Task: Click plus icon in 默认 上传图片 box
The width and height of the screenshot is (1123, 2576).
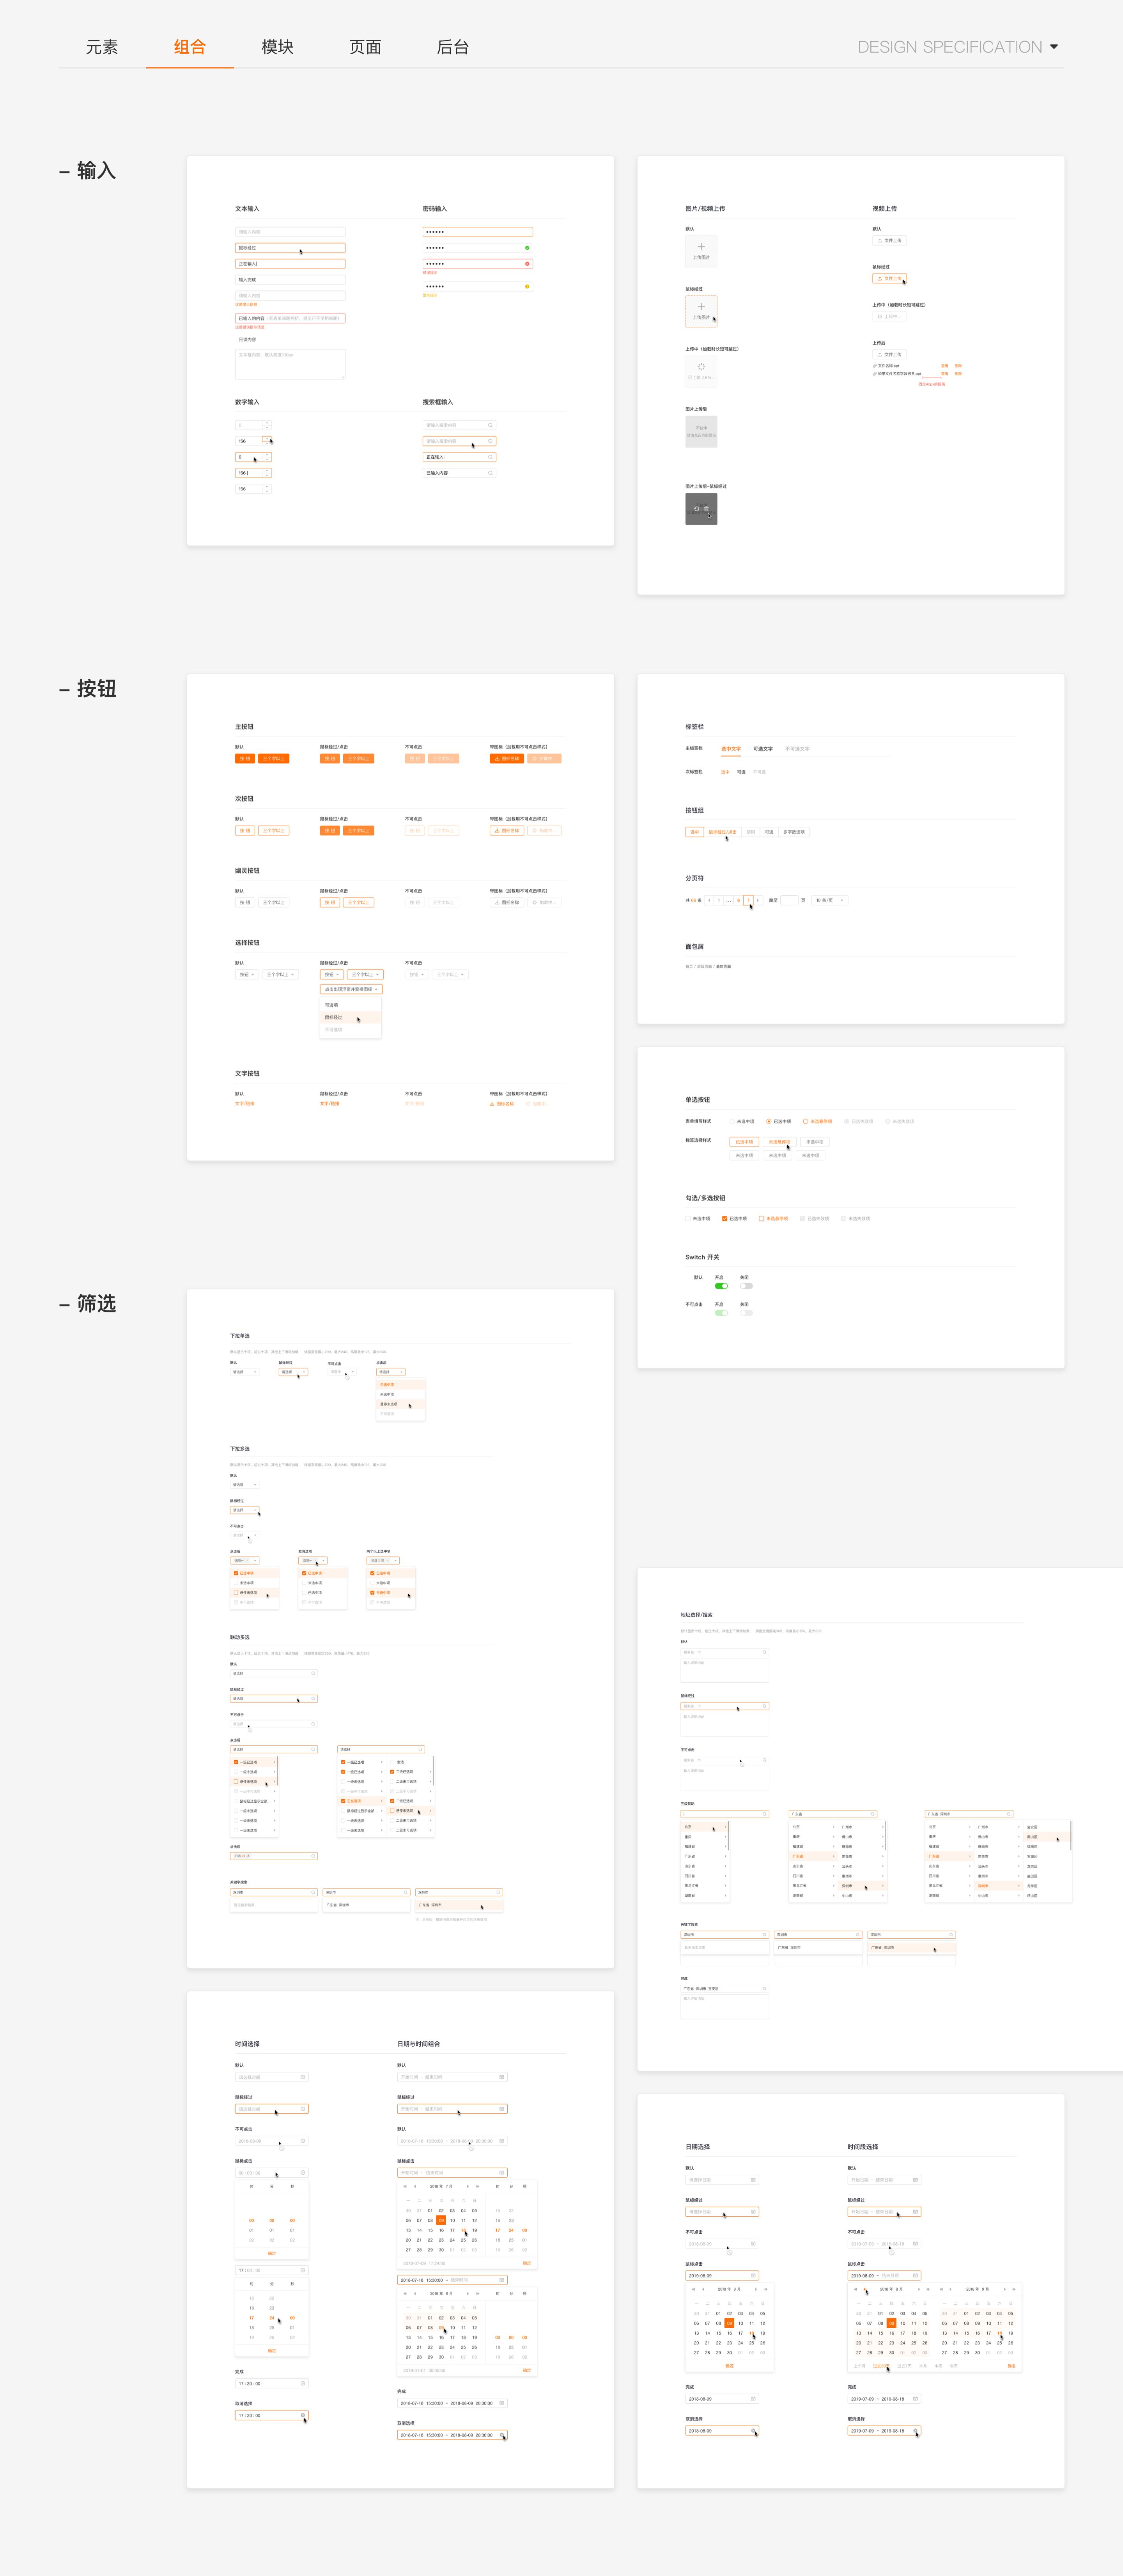Action: pos(701,247)
